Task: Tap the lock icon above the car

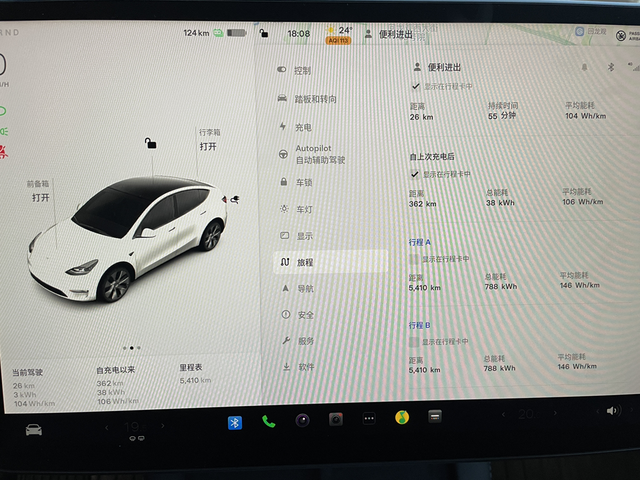Action: coord(150,143)
